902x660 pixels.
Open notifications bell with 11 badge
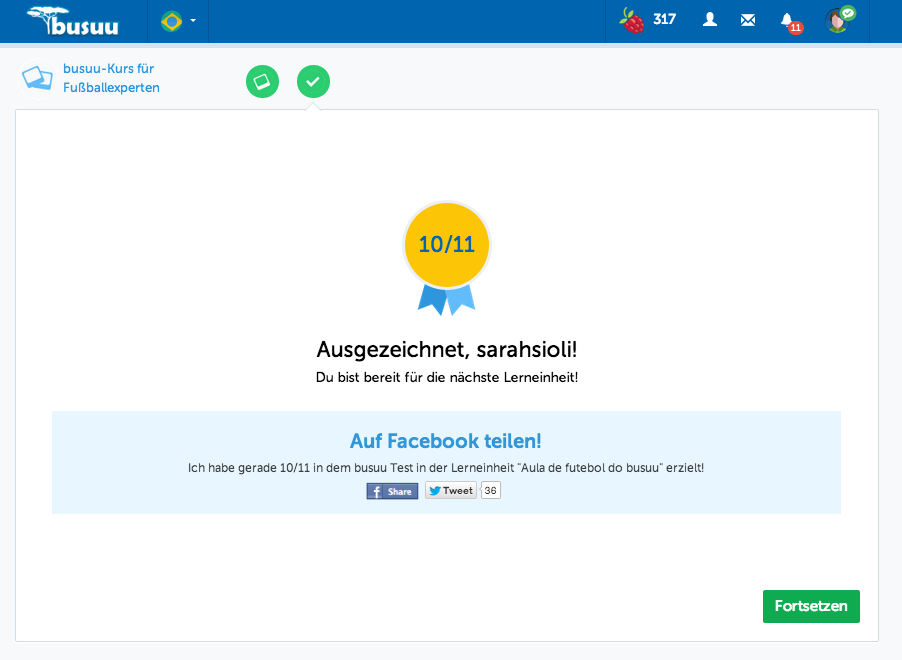pos(791,22)
